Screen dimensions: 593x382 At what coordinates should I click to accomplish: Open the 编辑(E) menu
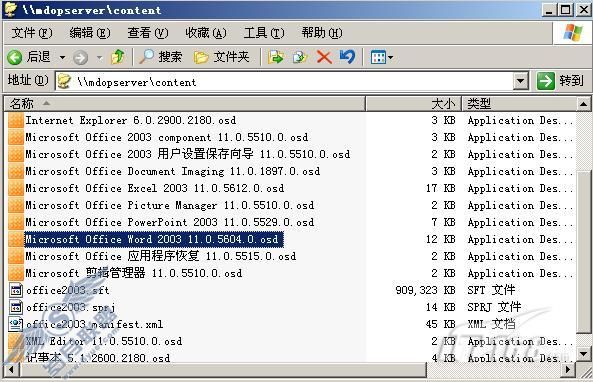click(90, 33)
